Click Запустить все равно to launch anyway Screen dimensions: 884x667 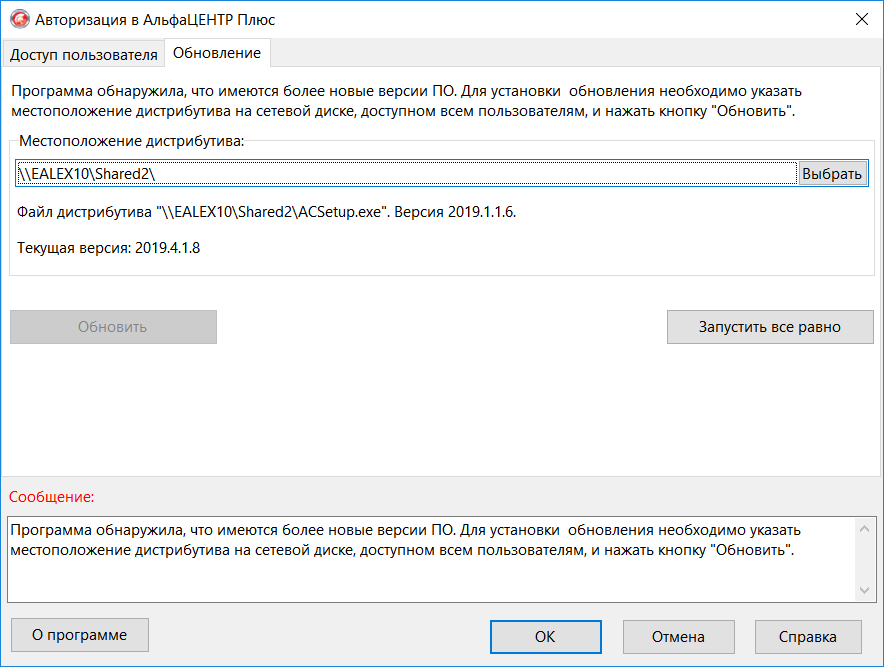pyautogui.click(x=770, y=327)
